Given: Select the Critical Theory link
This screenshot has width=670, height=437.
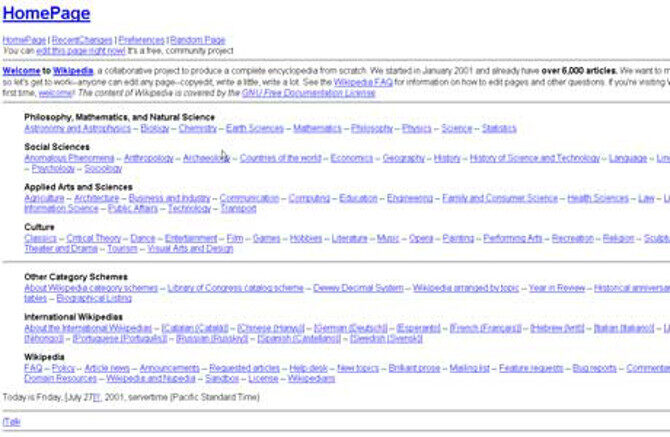Looking at the screenshot, I should (x=93, y=238).
